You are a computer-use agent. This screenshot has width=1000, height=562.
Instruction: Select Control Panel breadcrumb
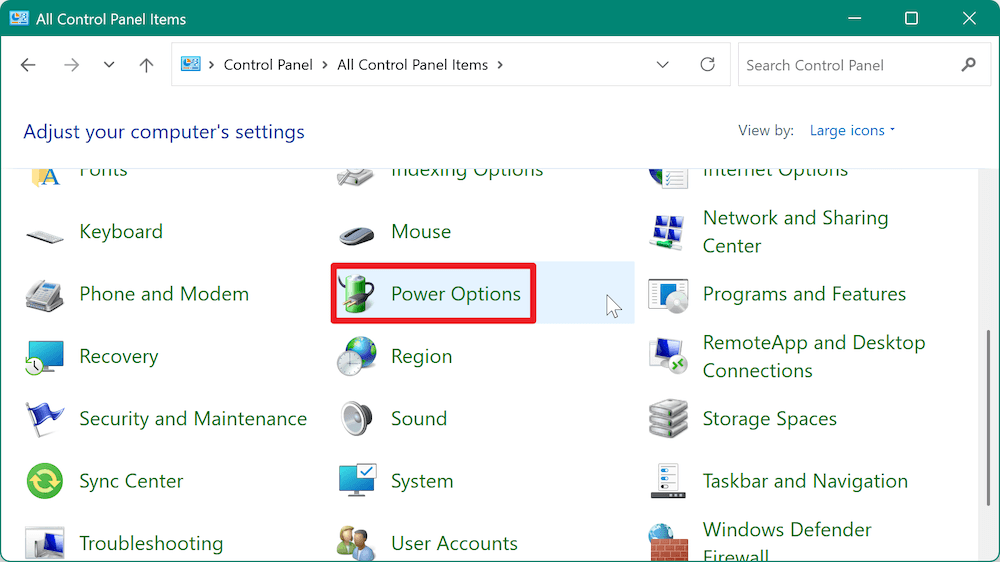(268, 65)
